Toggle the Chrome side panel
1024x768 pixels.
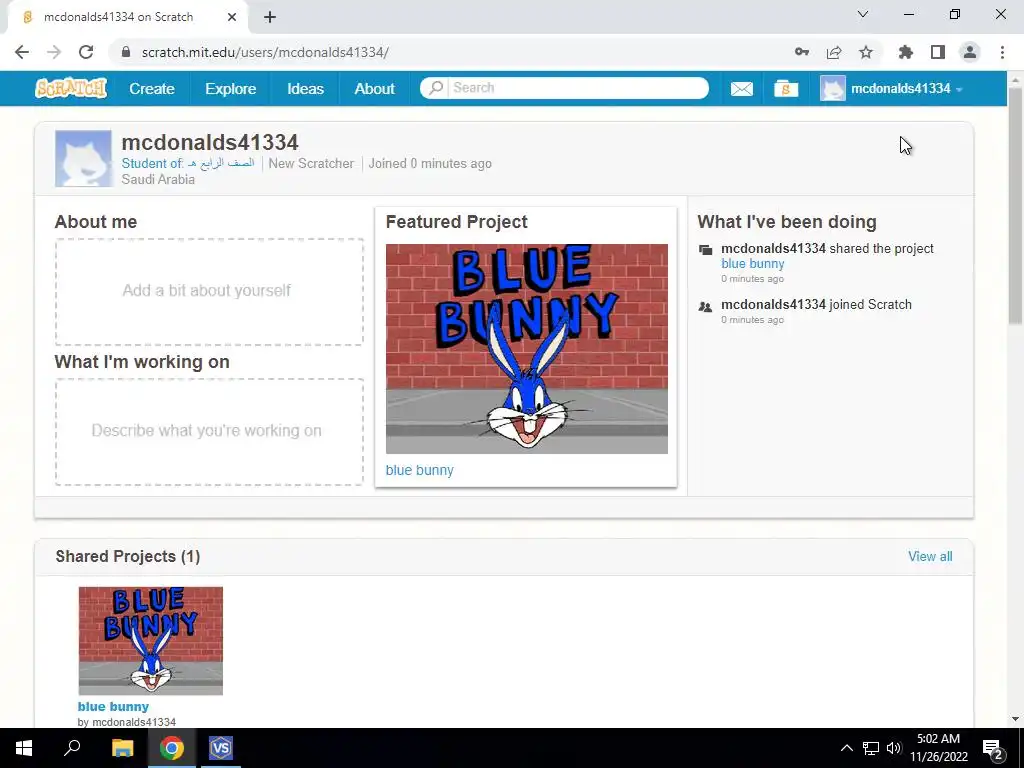pyautogui.click(x=938, y=52)
